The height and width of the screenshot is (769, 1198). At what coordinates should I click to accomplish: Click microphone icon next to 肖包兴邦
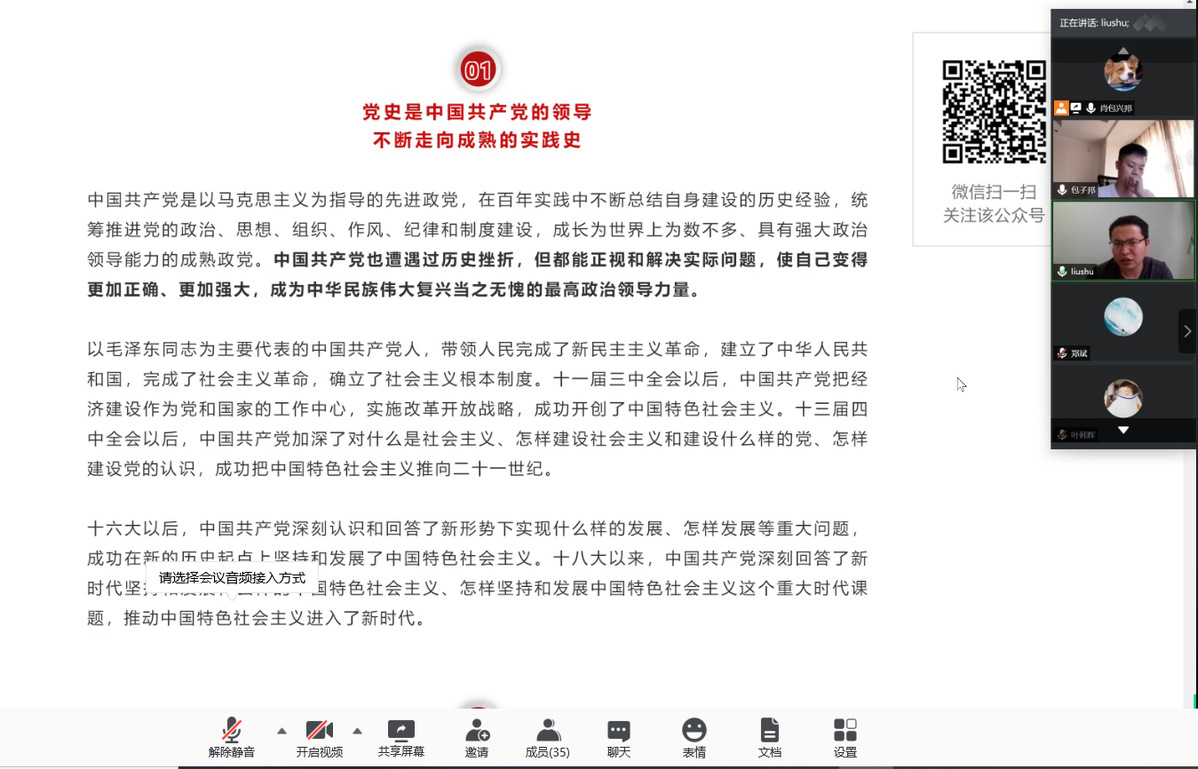pyautogui.click(x=1091, y=108)
